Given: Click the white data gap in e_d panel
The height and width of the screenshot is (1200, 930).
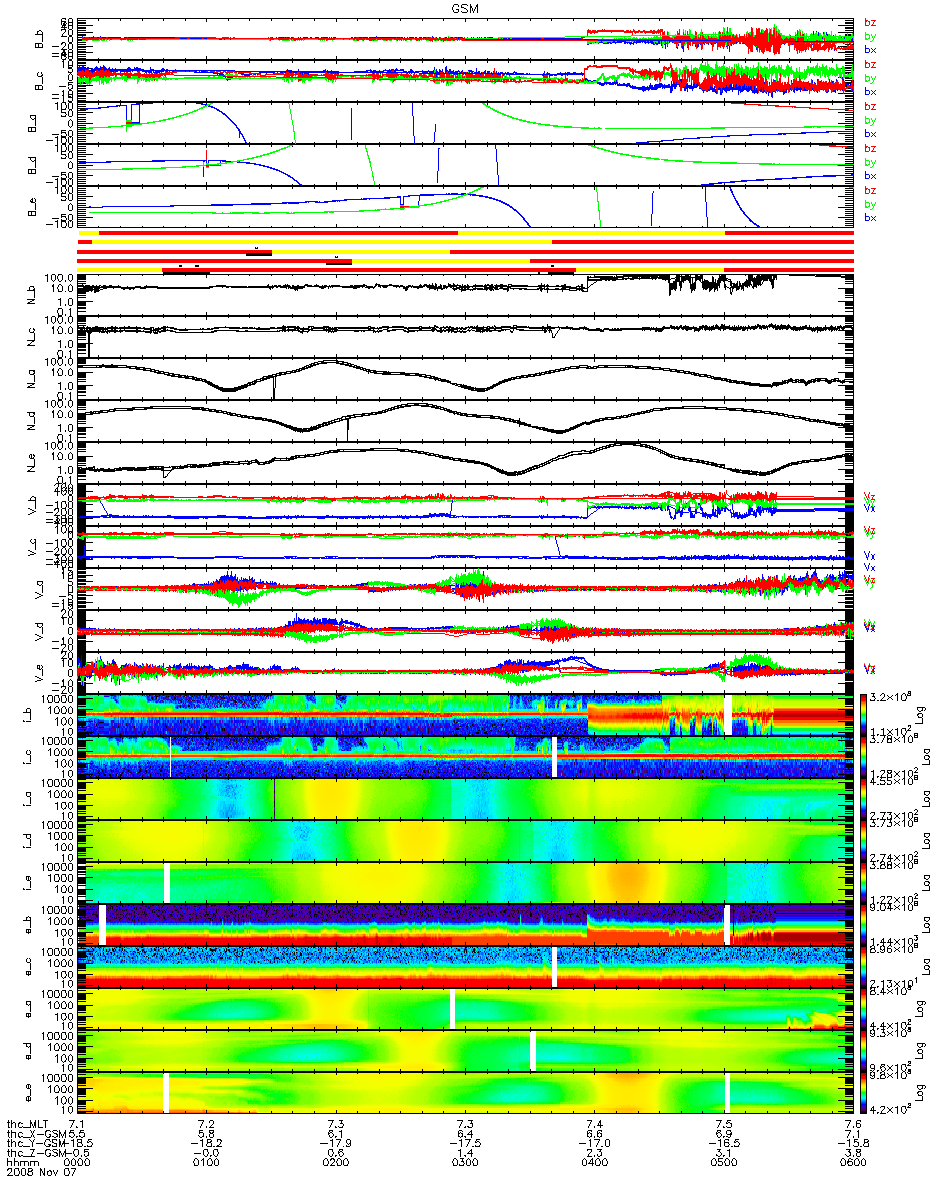Looking at the screenshot, I should (x=533, y=1051).
